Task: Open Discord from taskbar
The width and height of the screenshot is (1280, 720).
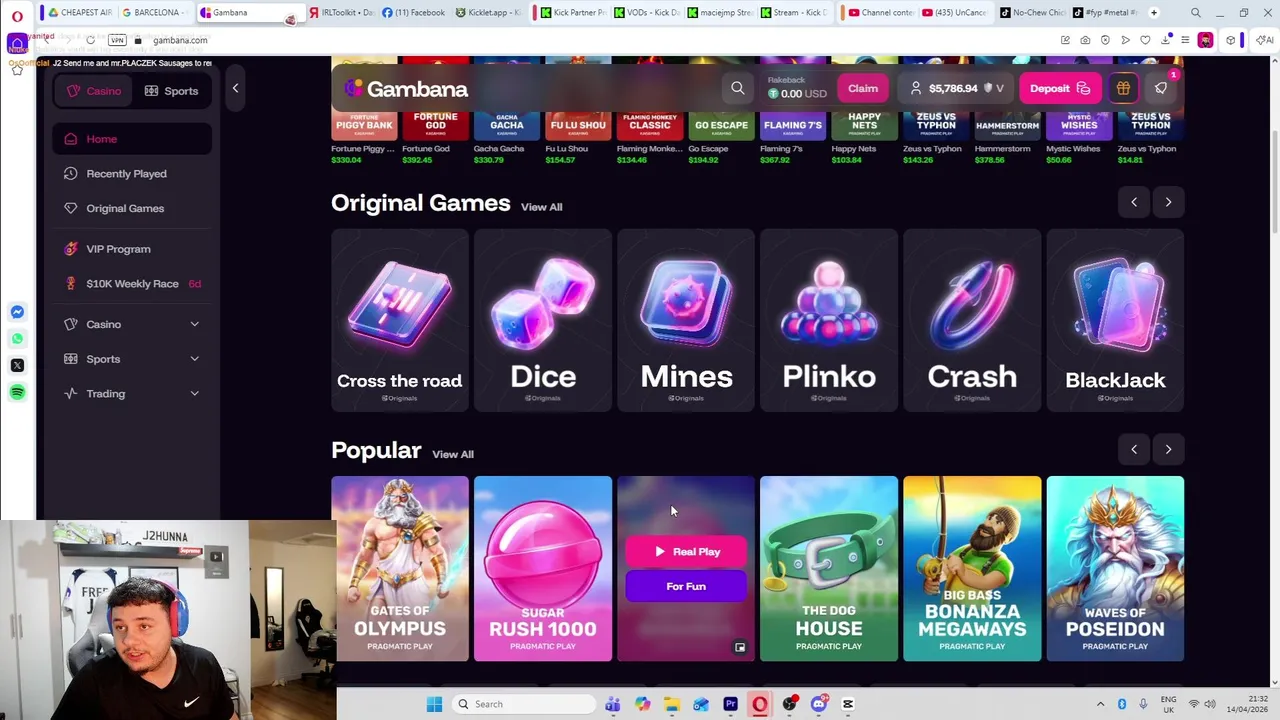Action: click(819, 704)
